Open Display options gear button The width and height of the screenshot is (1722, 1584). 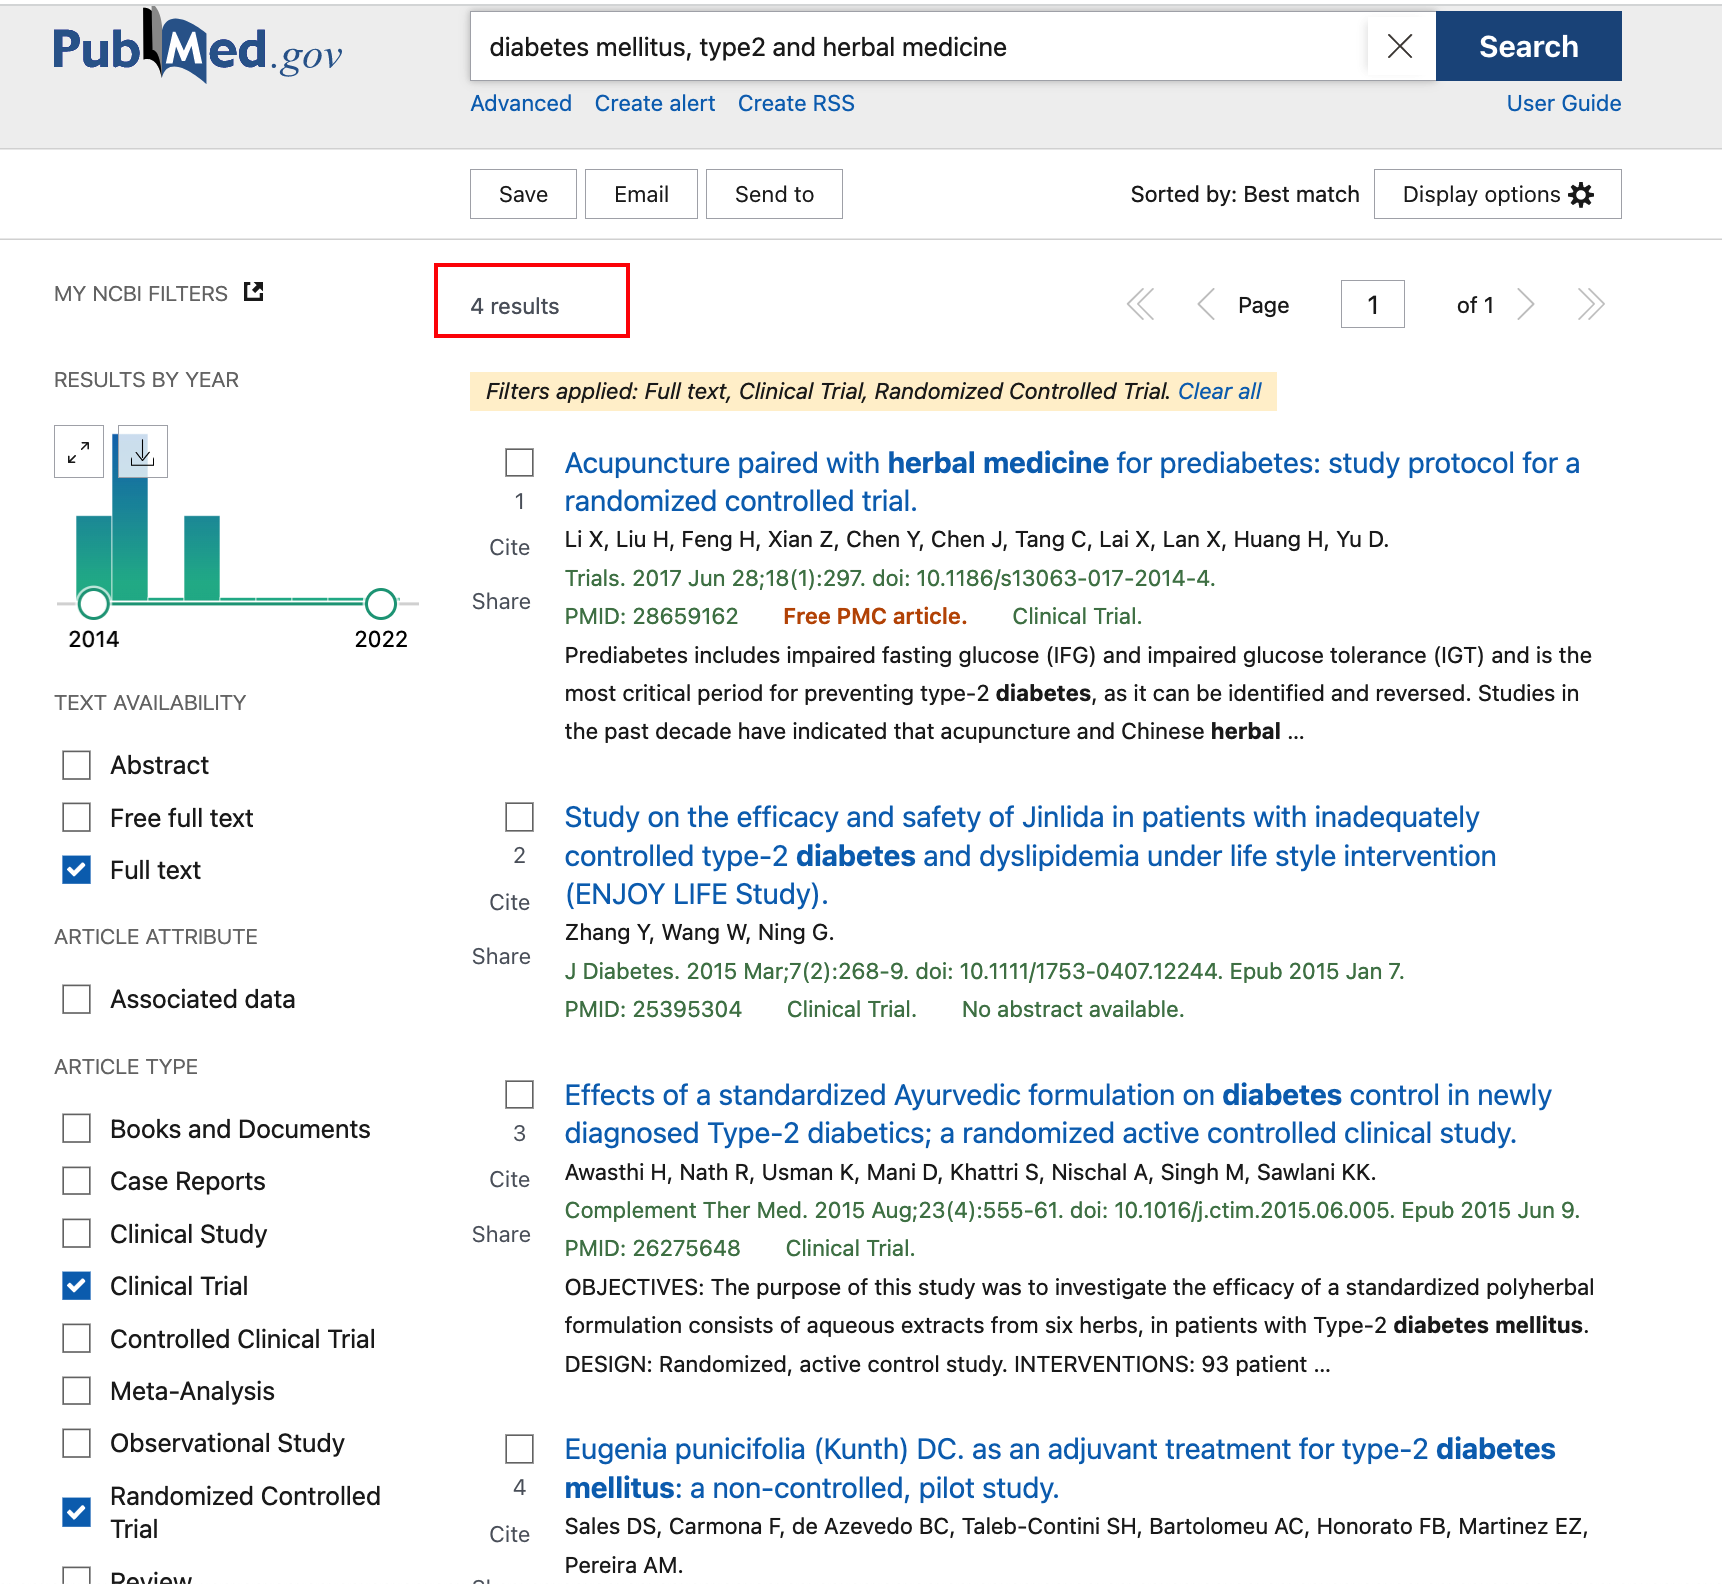click(x=1497, y=194)
